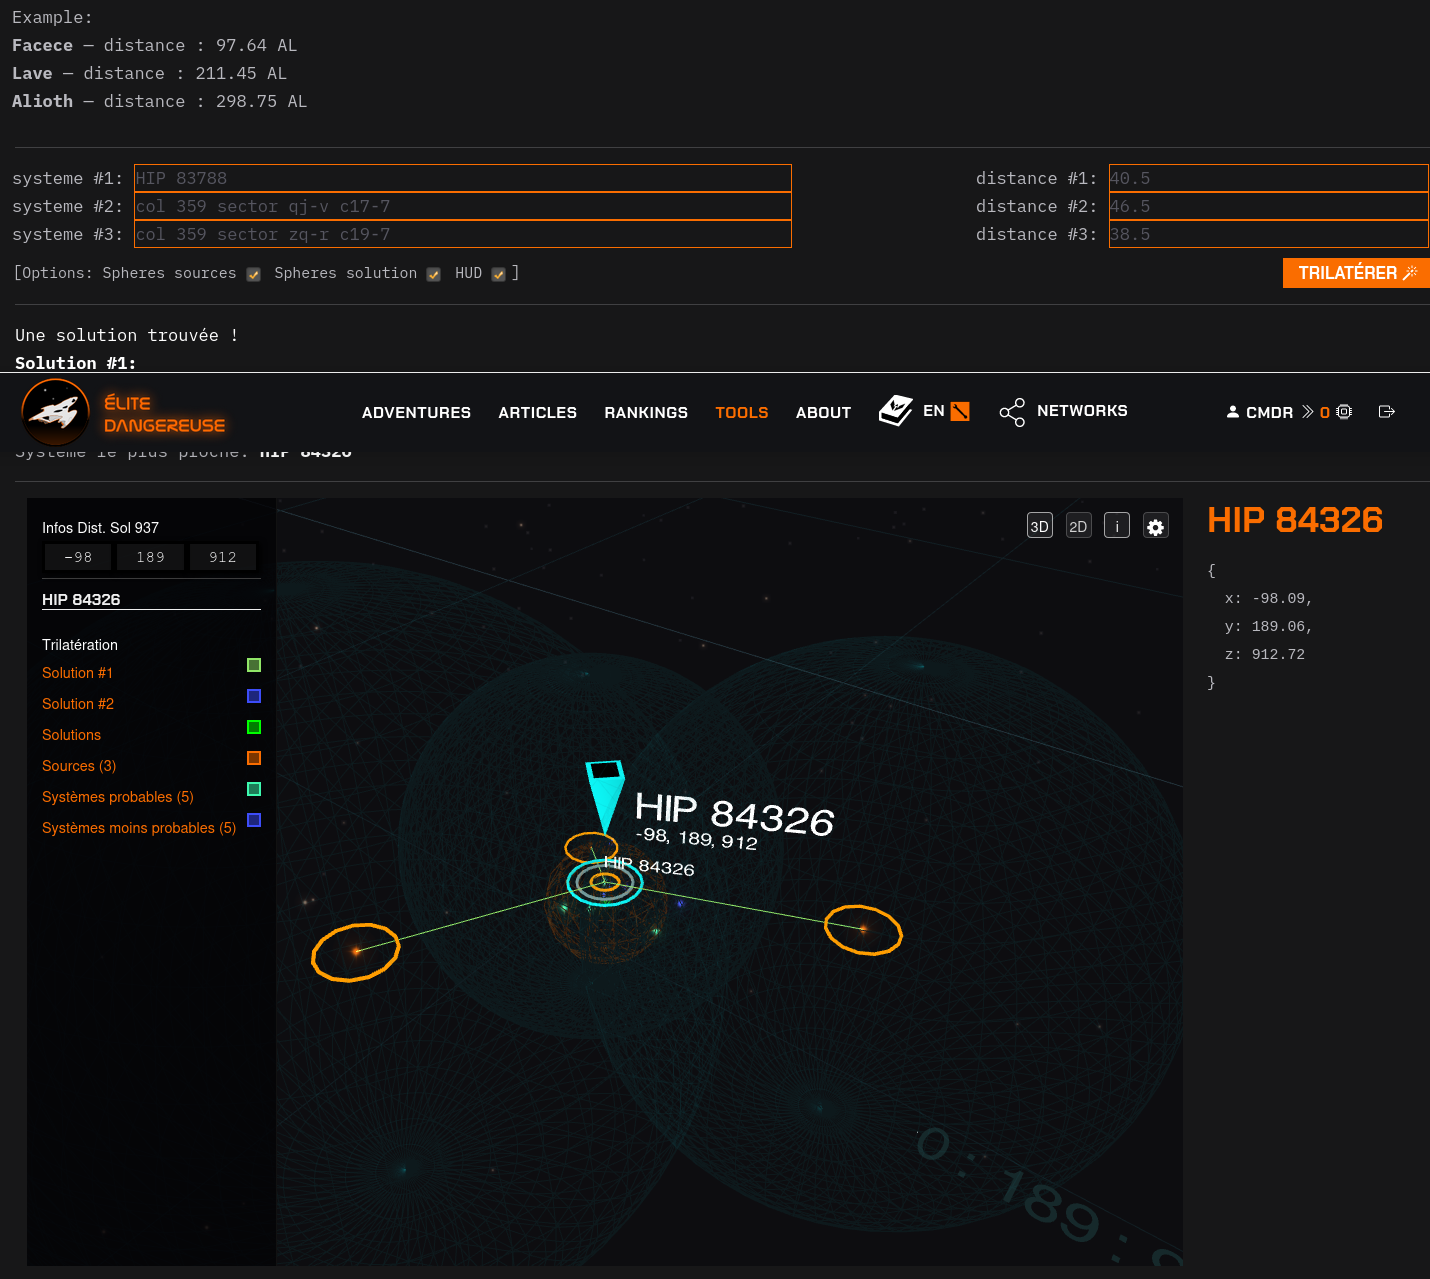
Task: Switch the map to 3D view
Action: (1040, 526)
